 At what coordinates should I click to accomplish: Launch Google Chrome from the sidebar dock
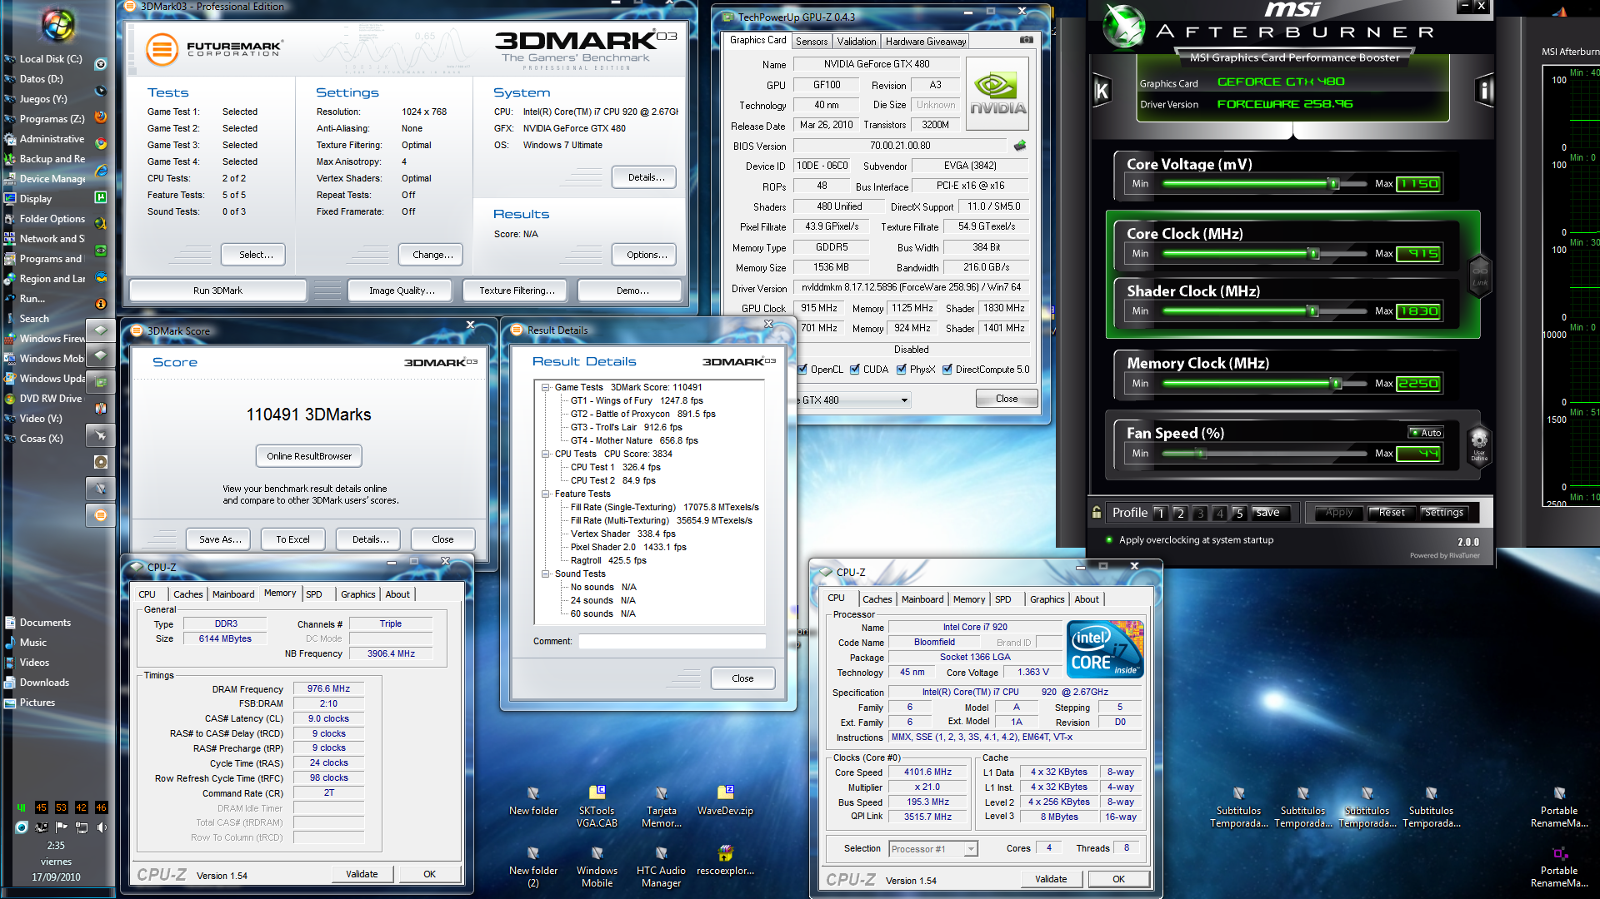pos(100,144)
